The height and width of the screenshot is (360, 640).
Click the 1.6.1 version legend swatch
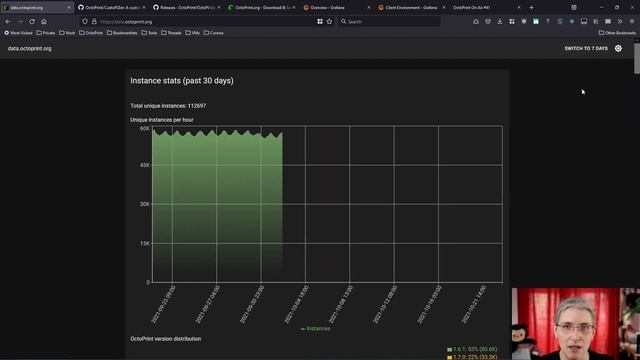coord(449,349)
